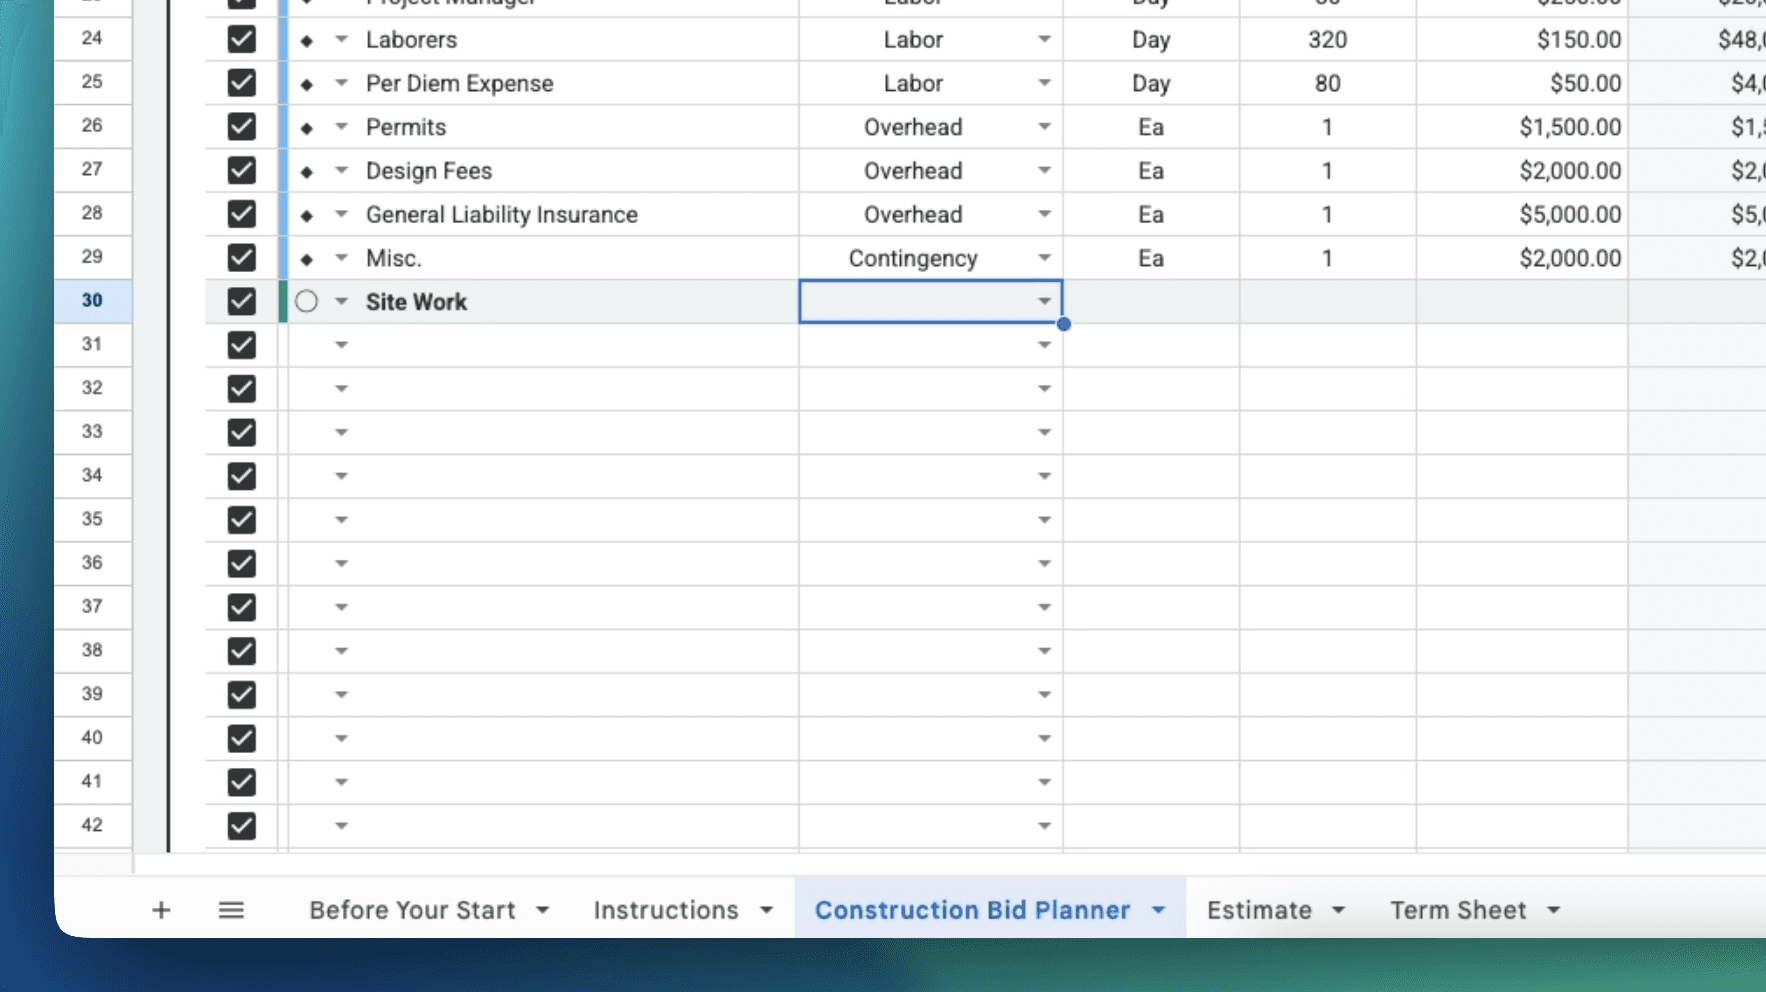Viewport: 1766px width, 992px height.
Task: Uncheck the checkbox in row 42
Action: click(x=241, y=825)
